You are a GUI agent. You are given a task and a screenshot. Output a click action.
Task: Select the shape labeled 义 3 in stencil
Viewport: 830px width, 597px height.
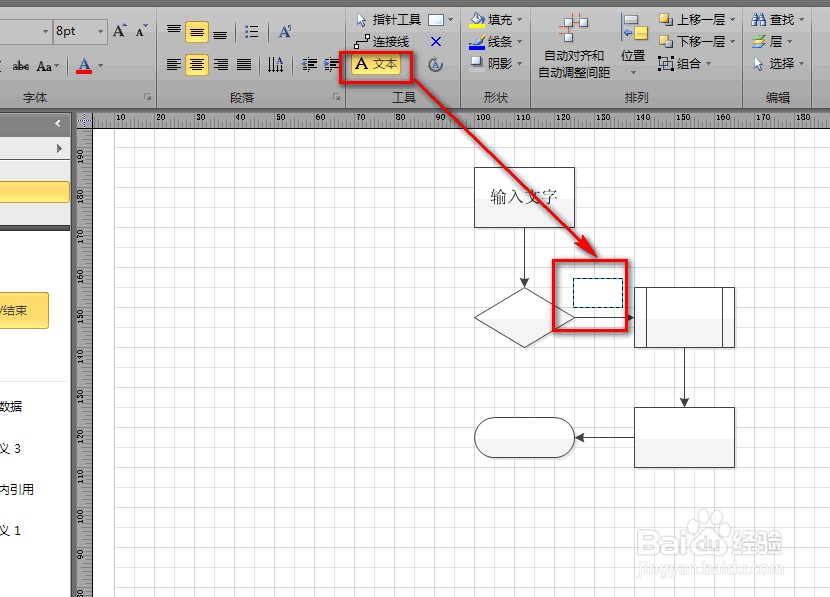[11, 449]
